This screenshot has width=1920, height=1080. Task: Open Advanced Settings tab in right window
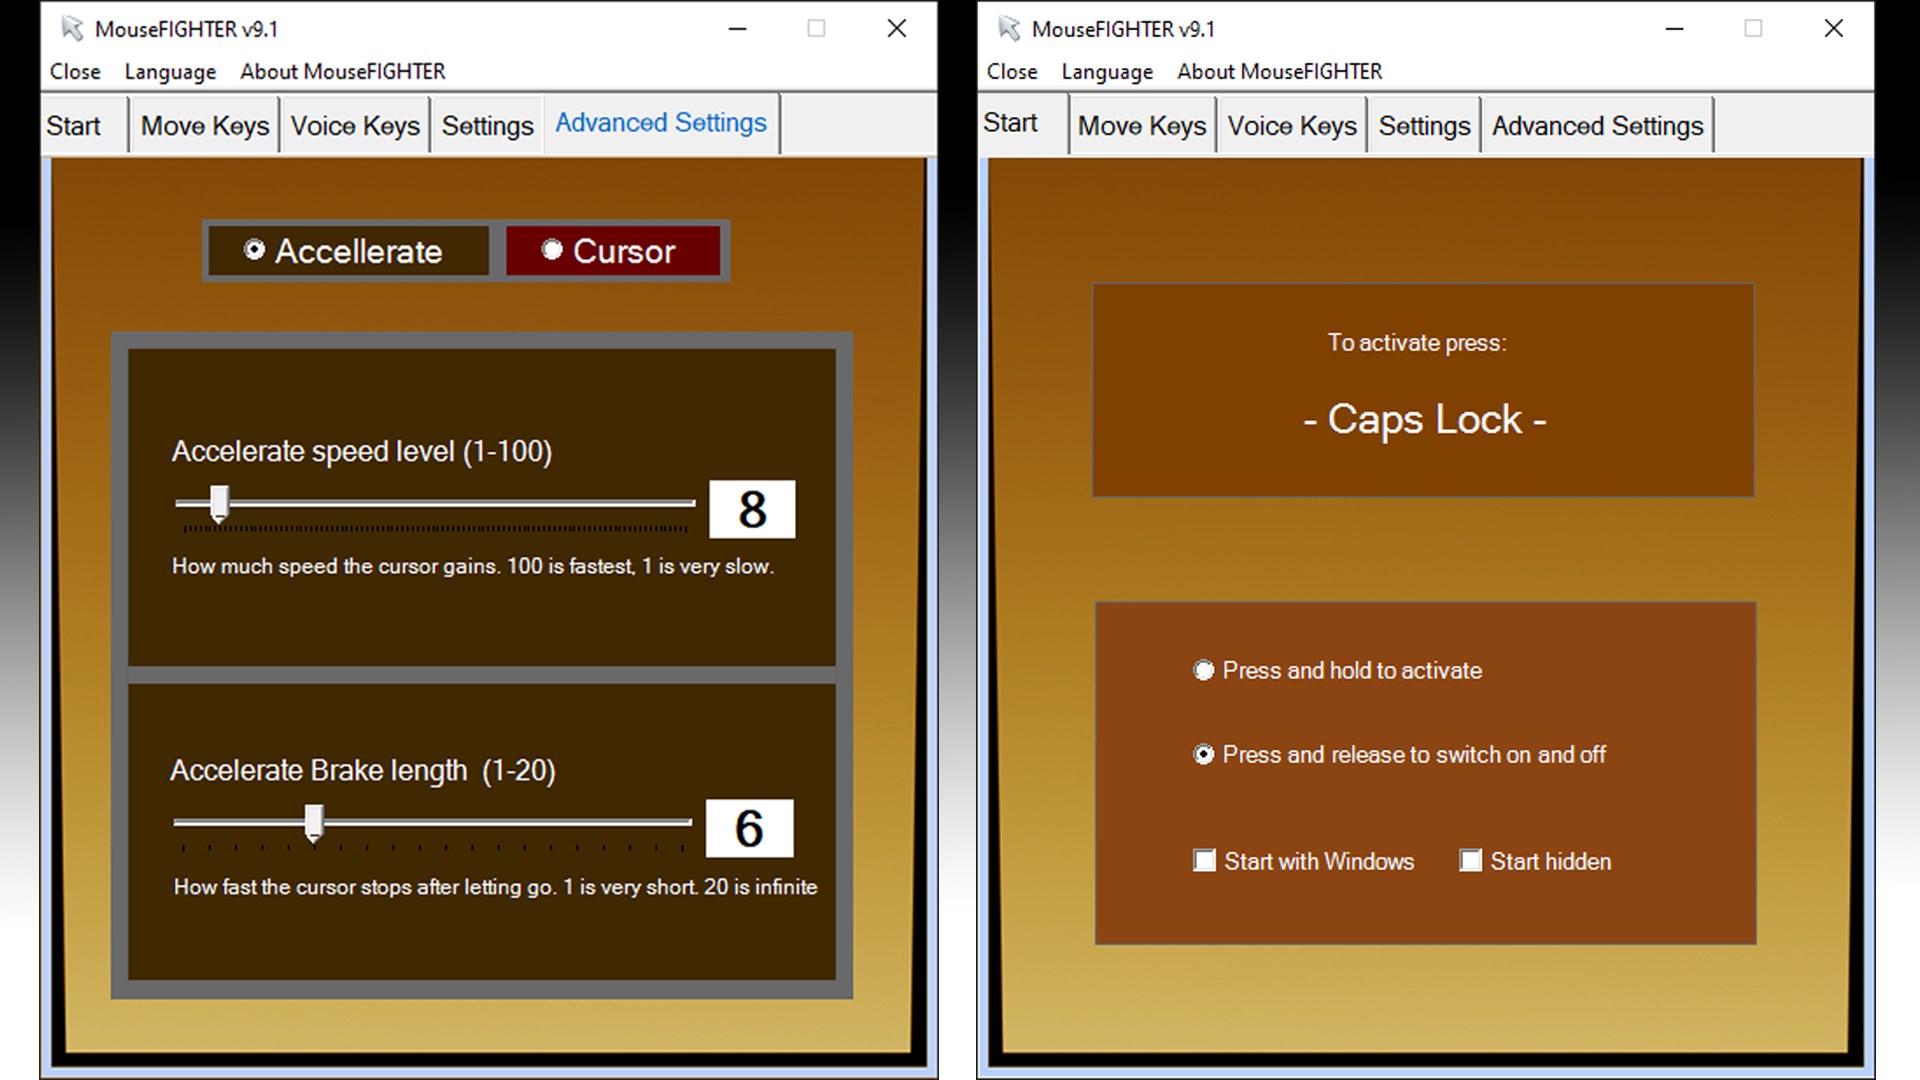click(1597, 126)
